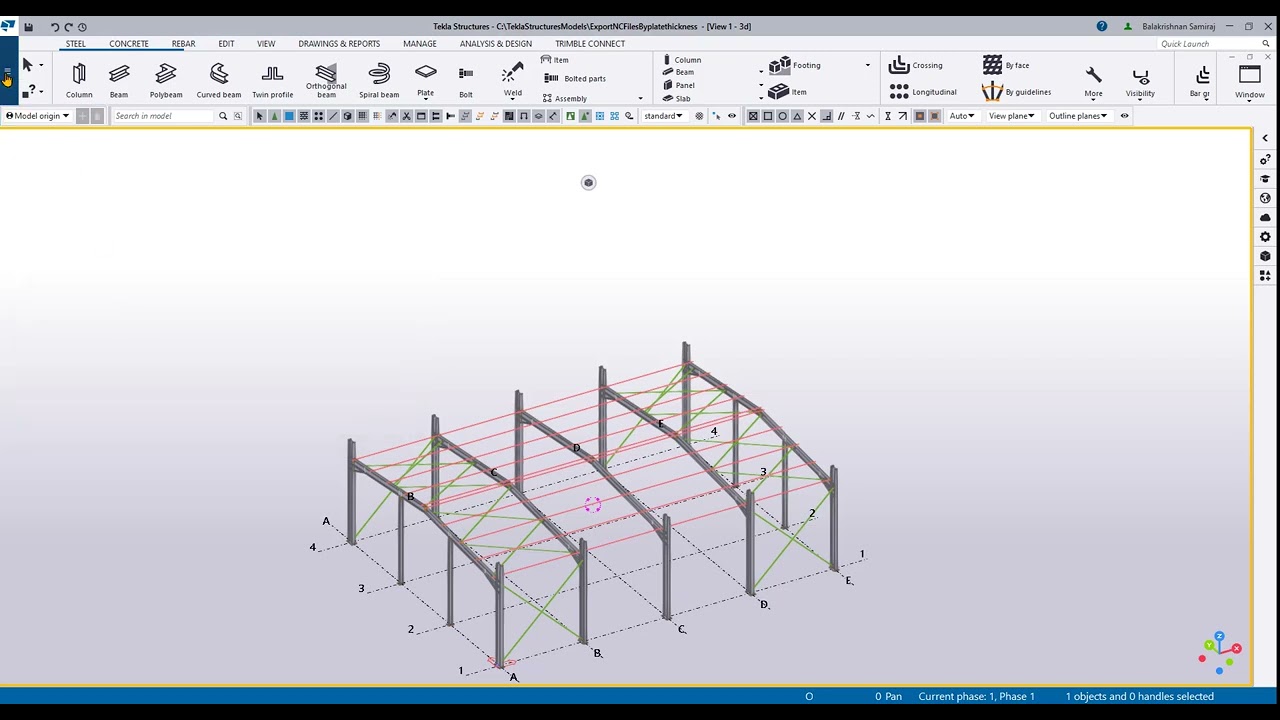Choose the Orthogonal beam tool
Viewport: 1280px width, 720px height.
[326, 80]
